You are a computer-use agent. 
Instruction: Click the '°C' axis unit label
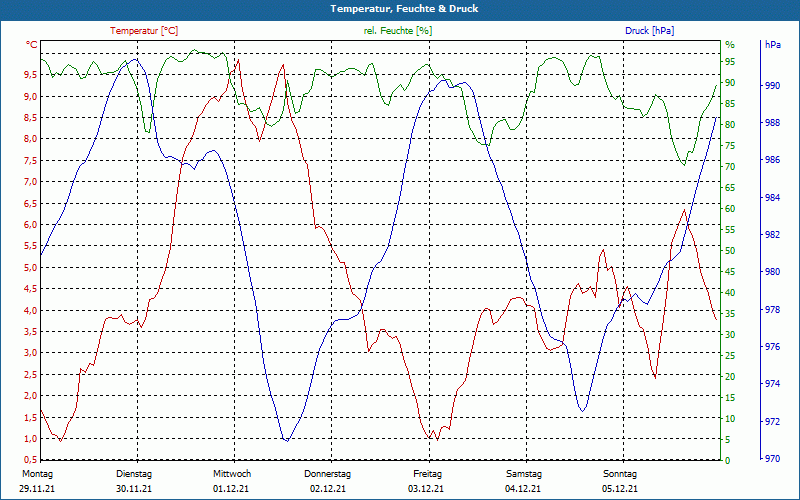[x=32, y=45]
